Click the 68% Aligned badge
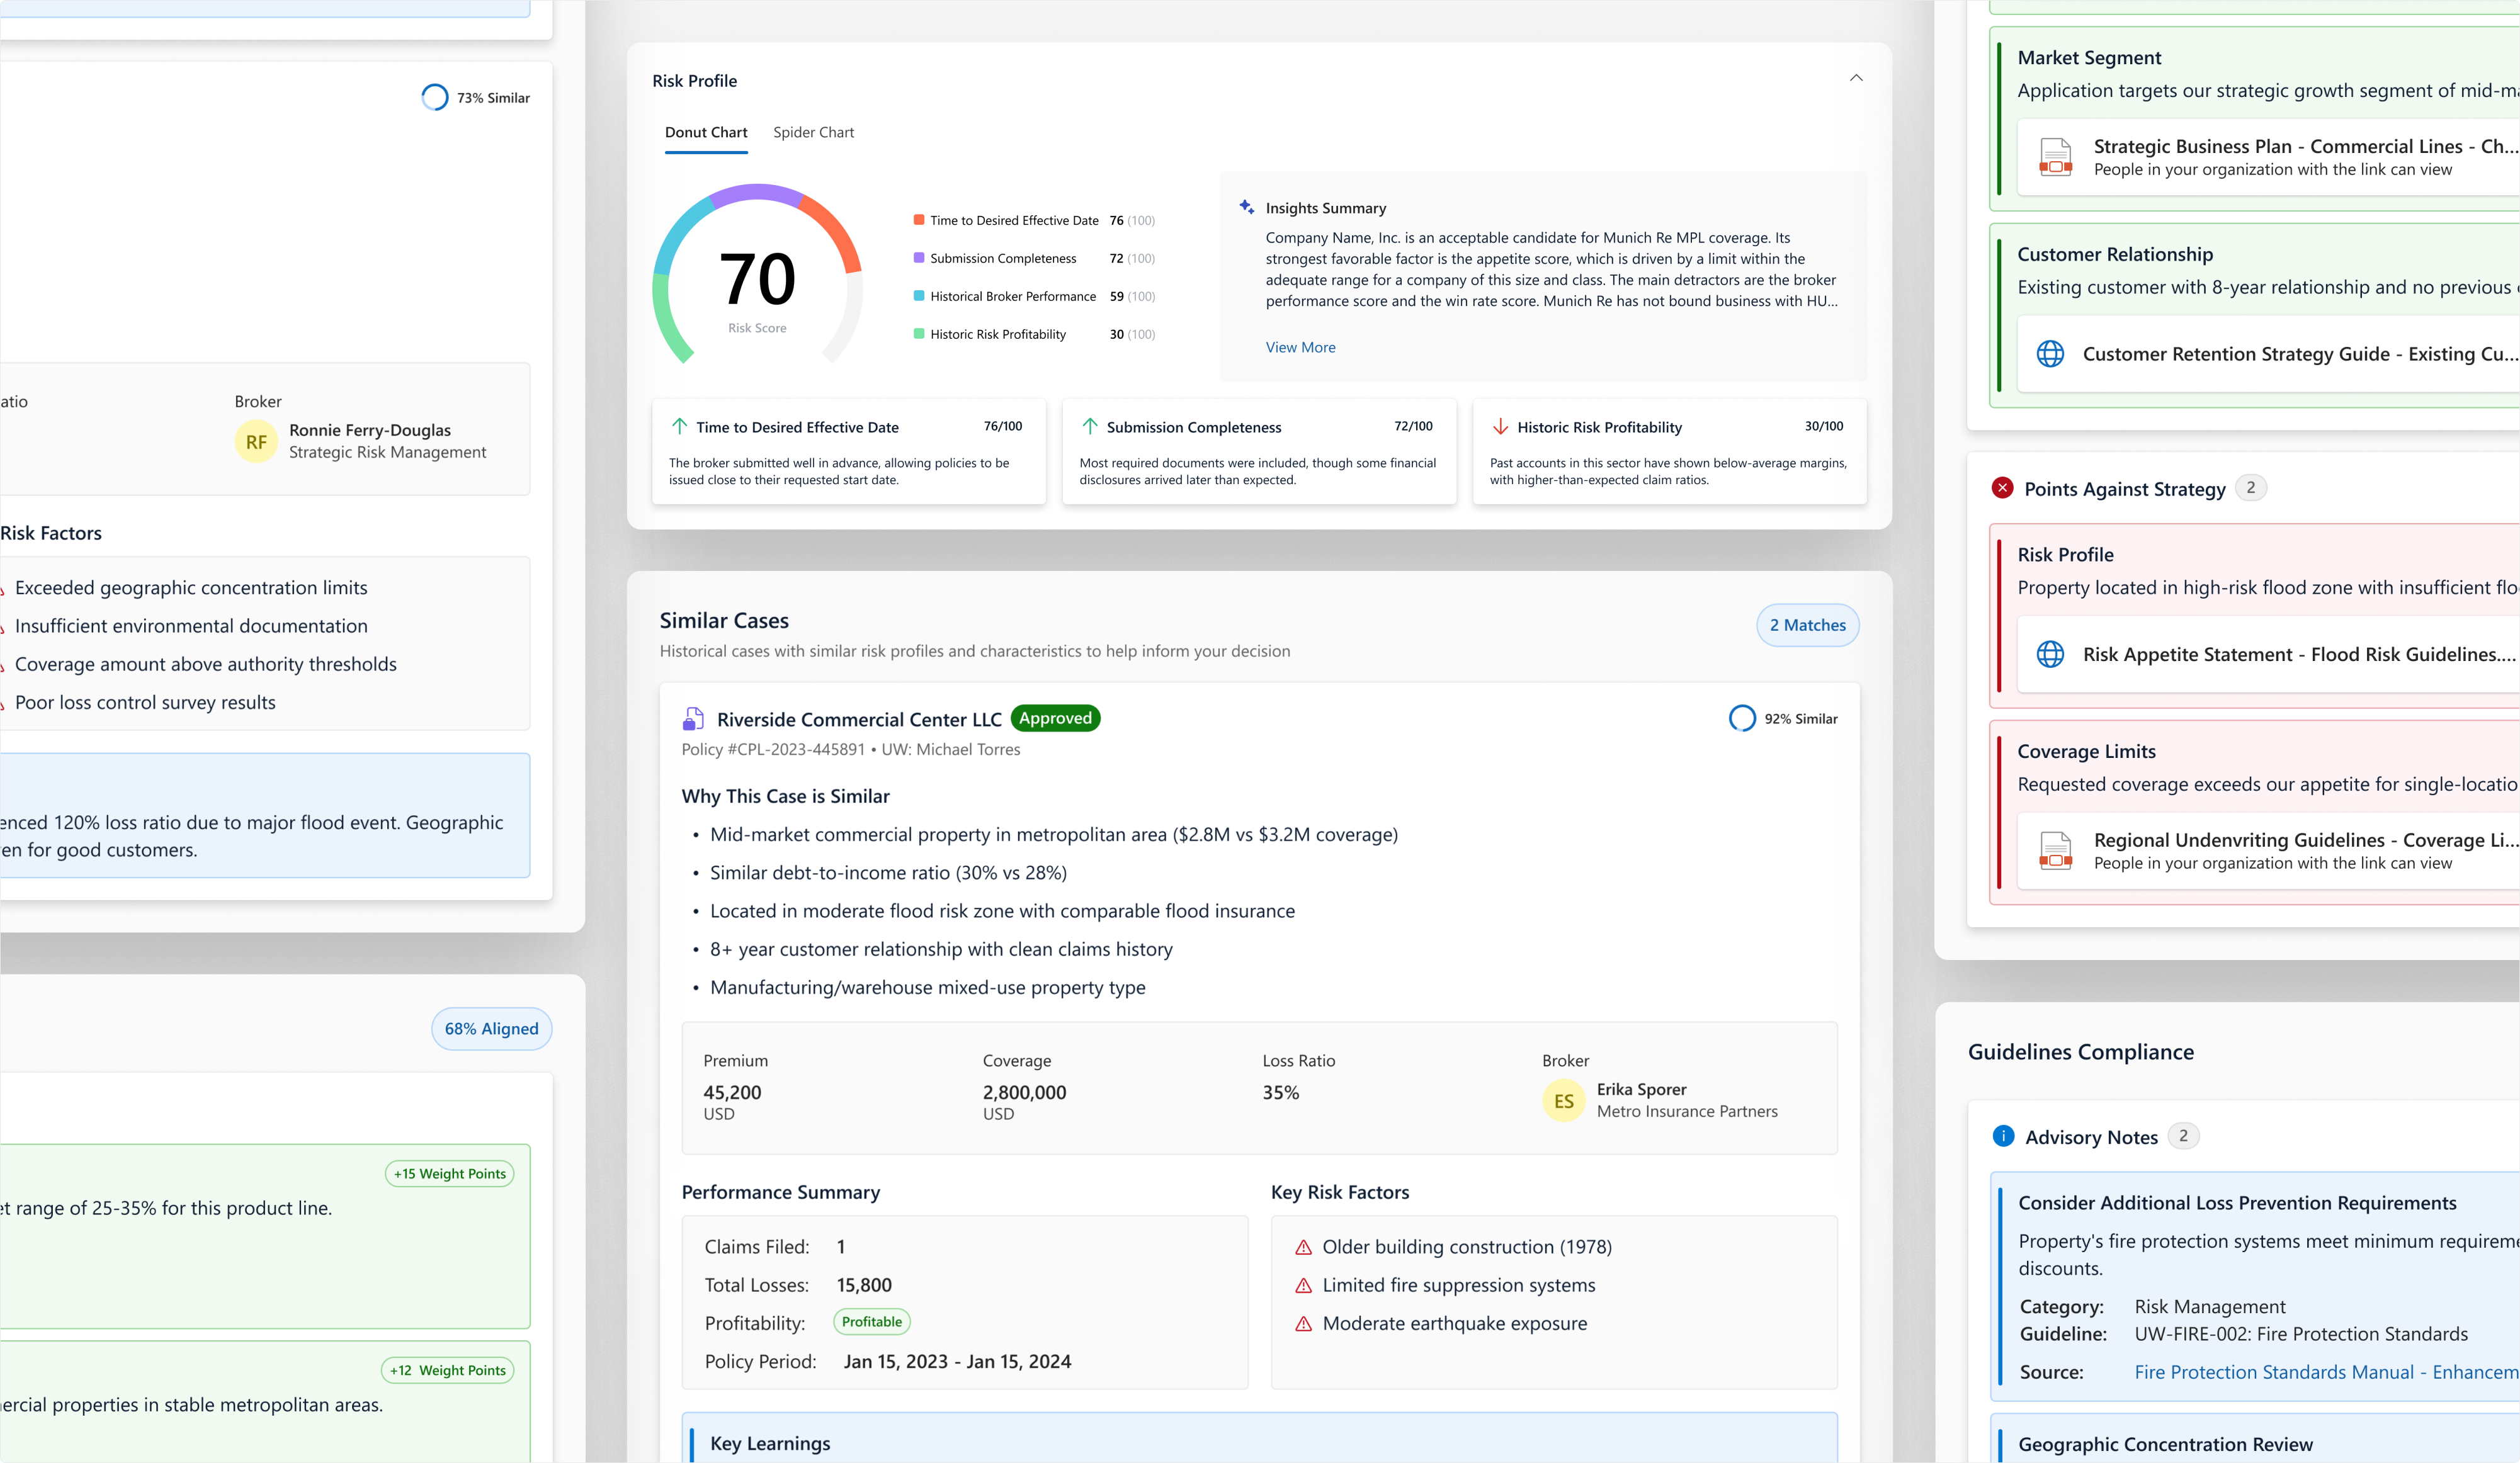This screenshot has height=1463, width=2520. tap(491, 1029)
